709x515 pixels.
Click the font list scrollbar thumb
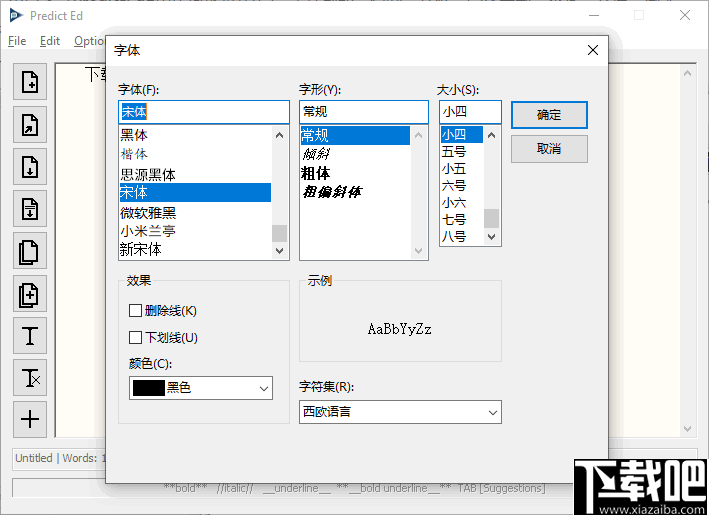(279, 233)
